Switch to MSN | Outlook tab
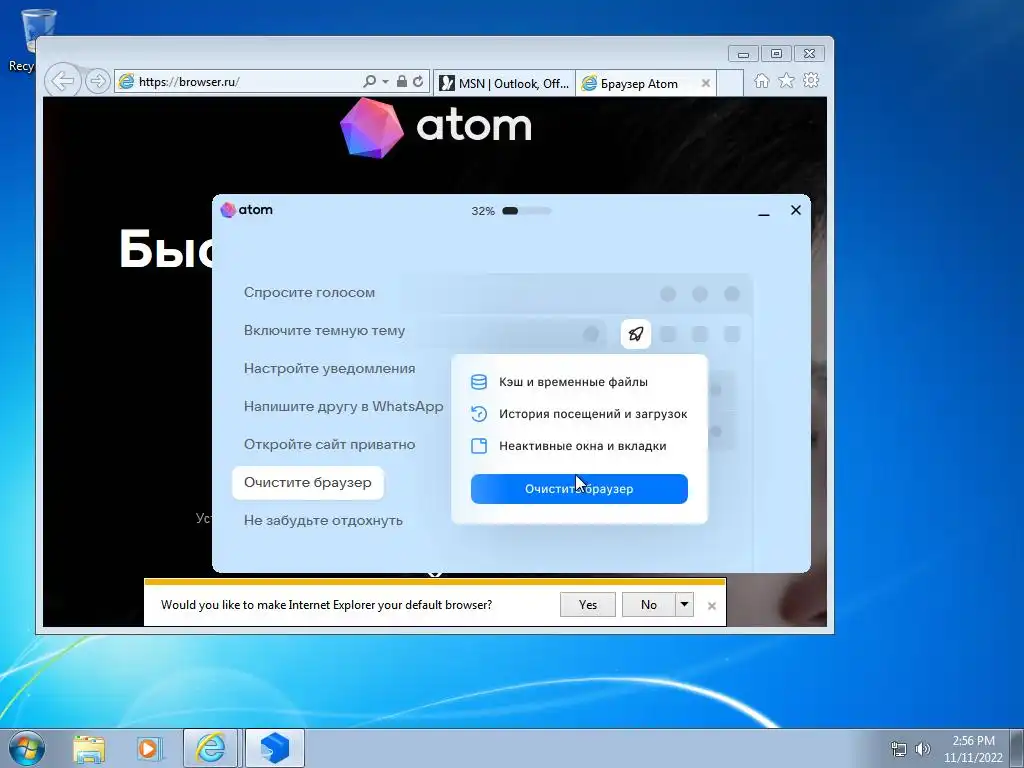The height and width of the screenshot is (768, 1024). click(504, 84)
